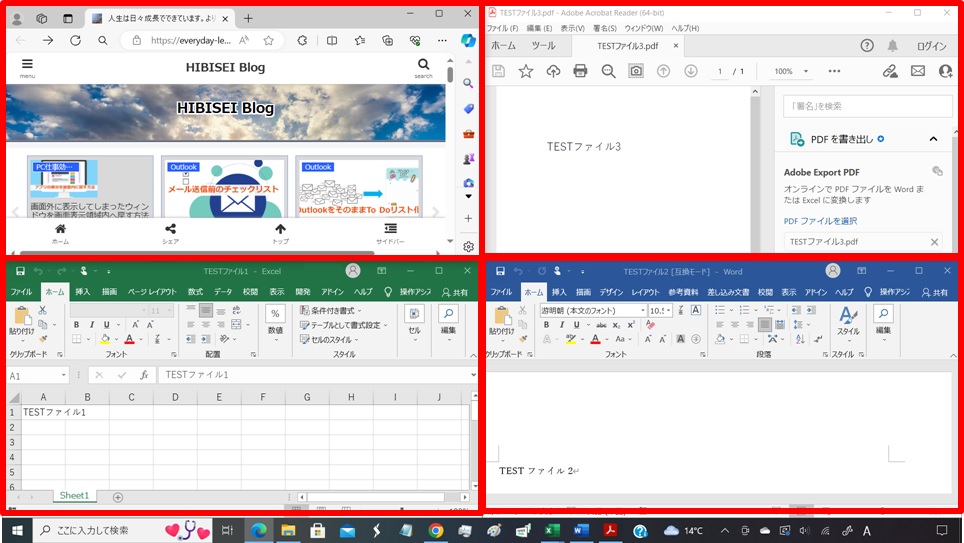Toggle underline in Excel ribbon

tap(106, 325)
